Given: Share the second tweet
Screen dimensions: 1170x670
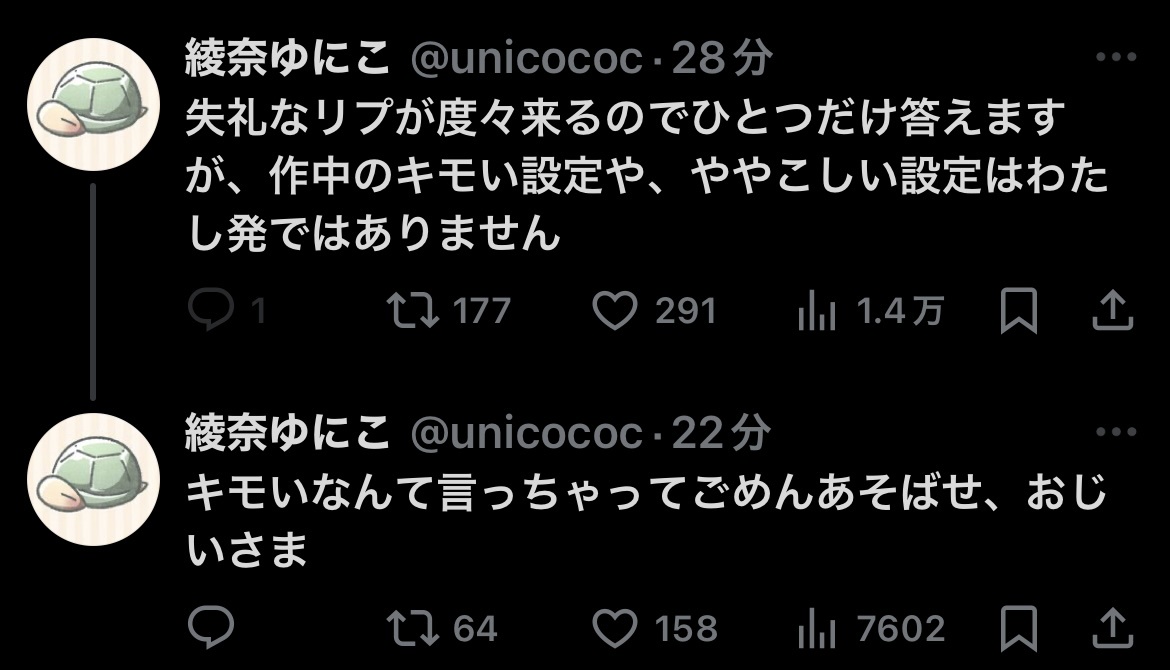Looking at the screenshot, I should [1113, 628].
